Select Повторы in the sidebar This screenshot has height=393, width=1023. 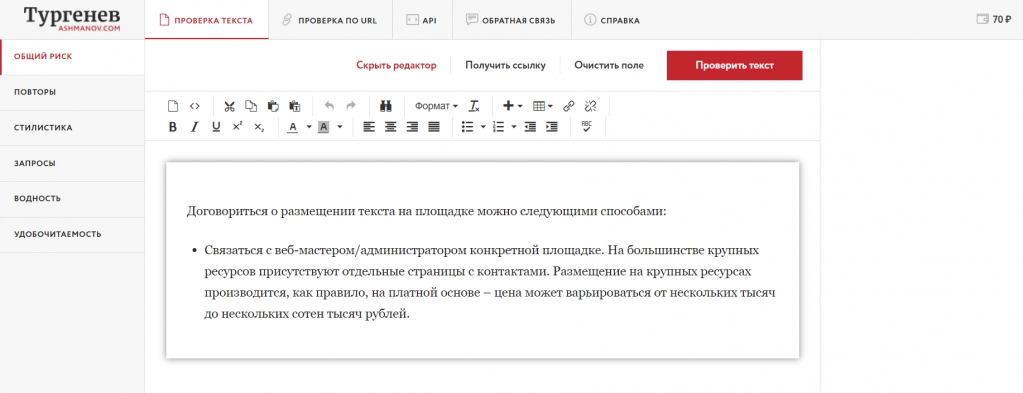(72, 92)
